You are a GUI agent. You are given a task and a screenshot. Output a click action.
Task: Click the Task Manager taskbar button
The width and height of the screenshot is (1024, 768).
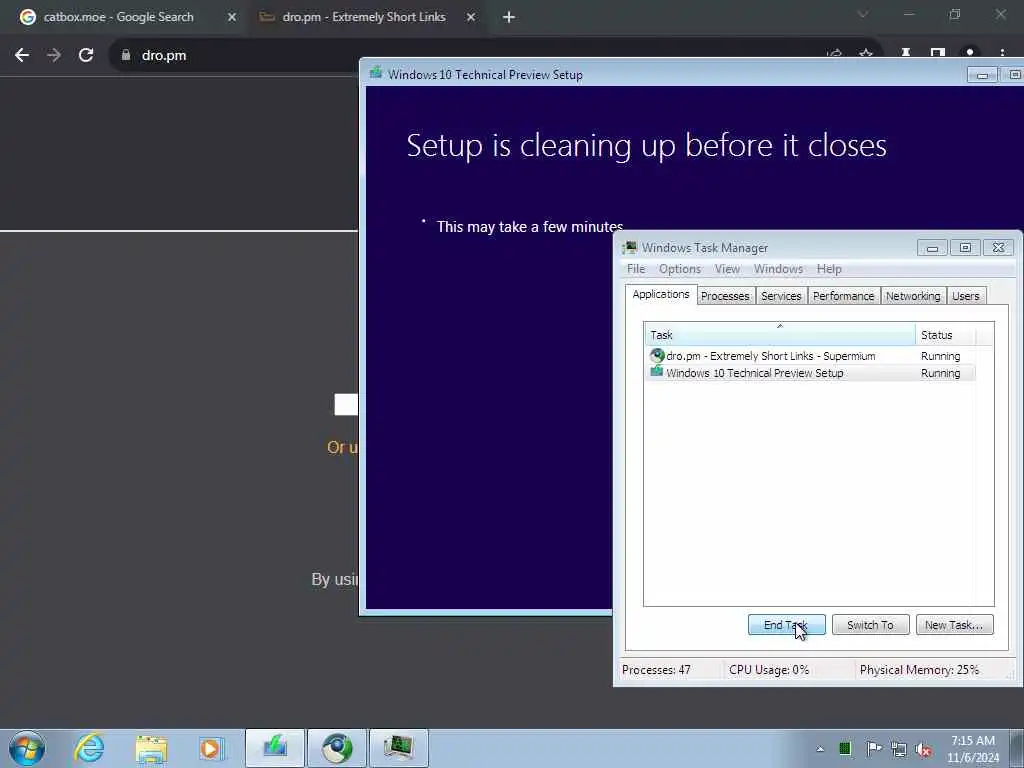click(x=398, y=748)
